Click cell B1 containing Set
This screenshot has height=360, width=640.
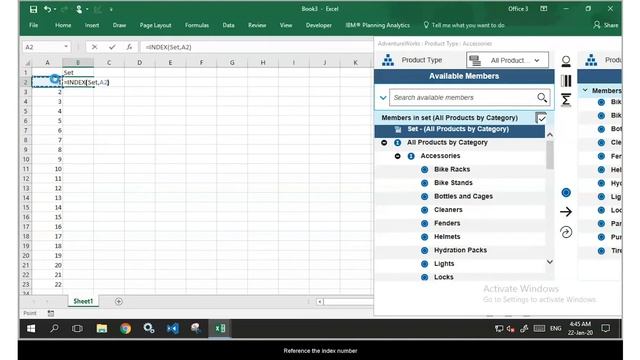(x=78, y=73)
